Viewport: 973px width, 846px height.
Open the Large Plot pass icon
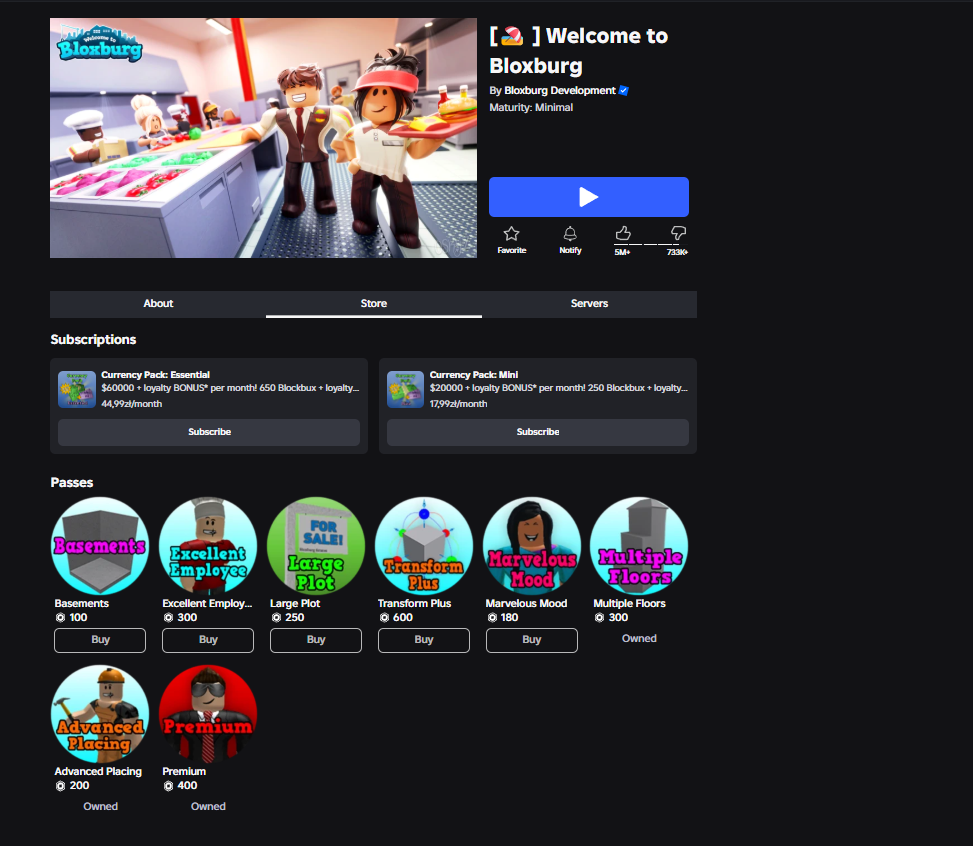pyautogui.click(x=316, y=546)
